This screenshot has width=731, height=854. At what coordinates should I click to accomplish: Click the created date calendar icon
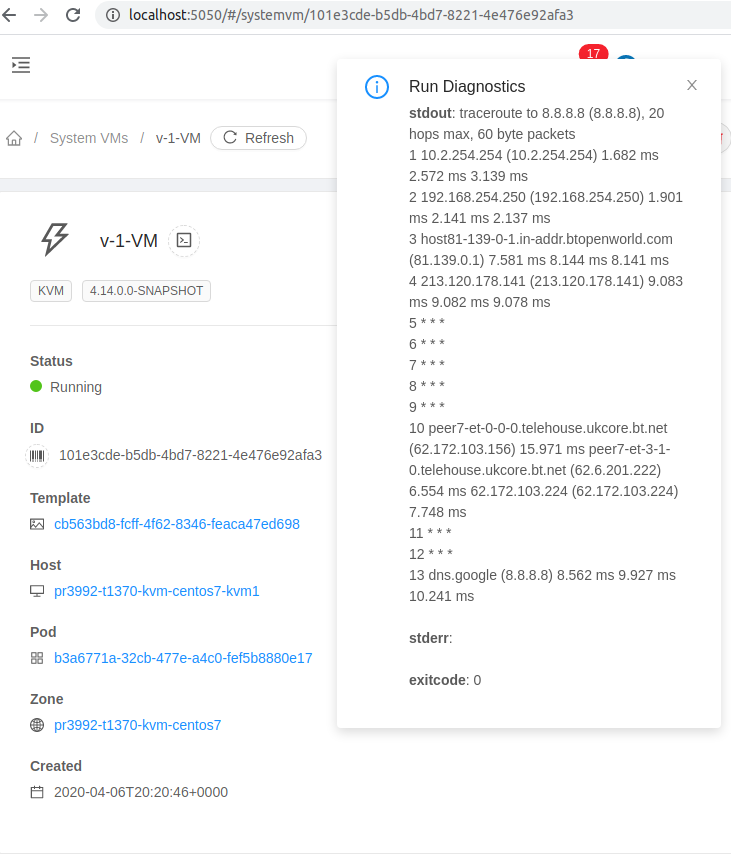pyautogui.click(x=37, y=792)
